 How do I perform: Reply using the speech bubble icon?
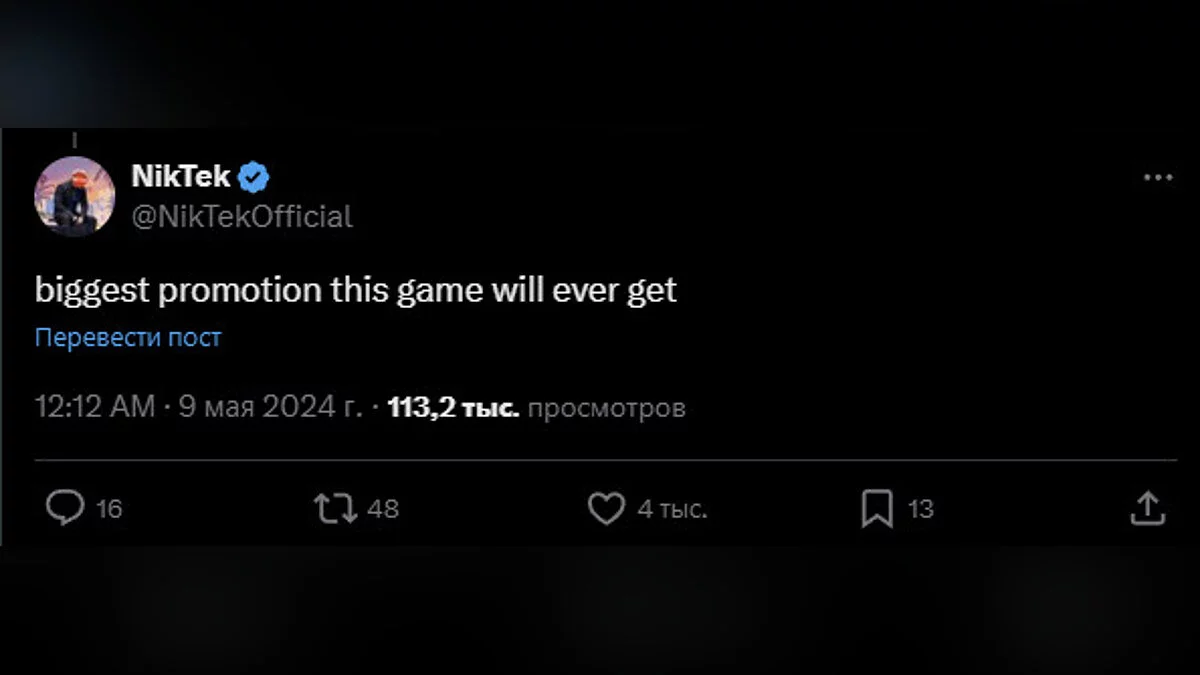click(x=66, y=509)
